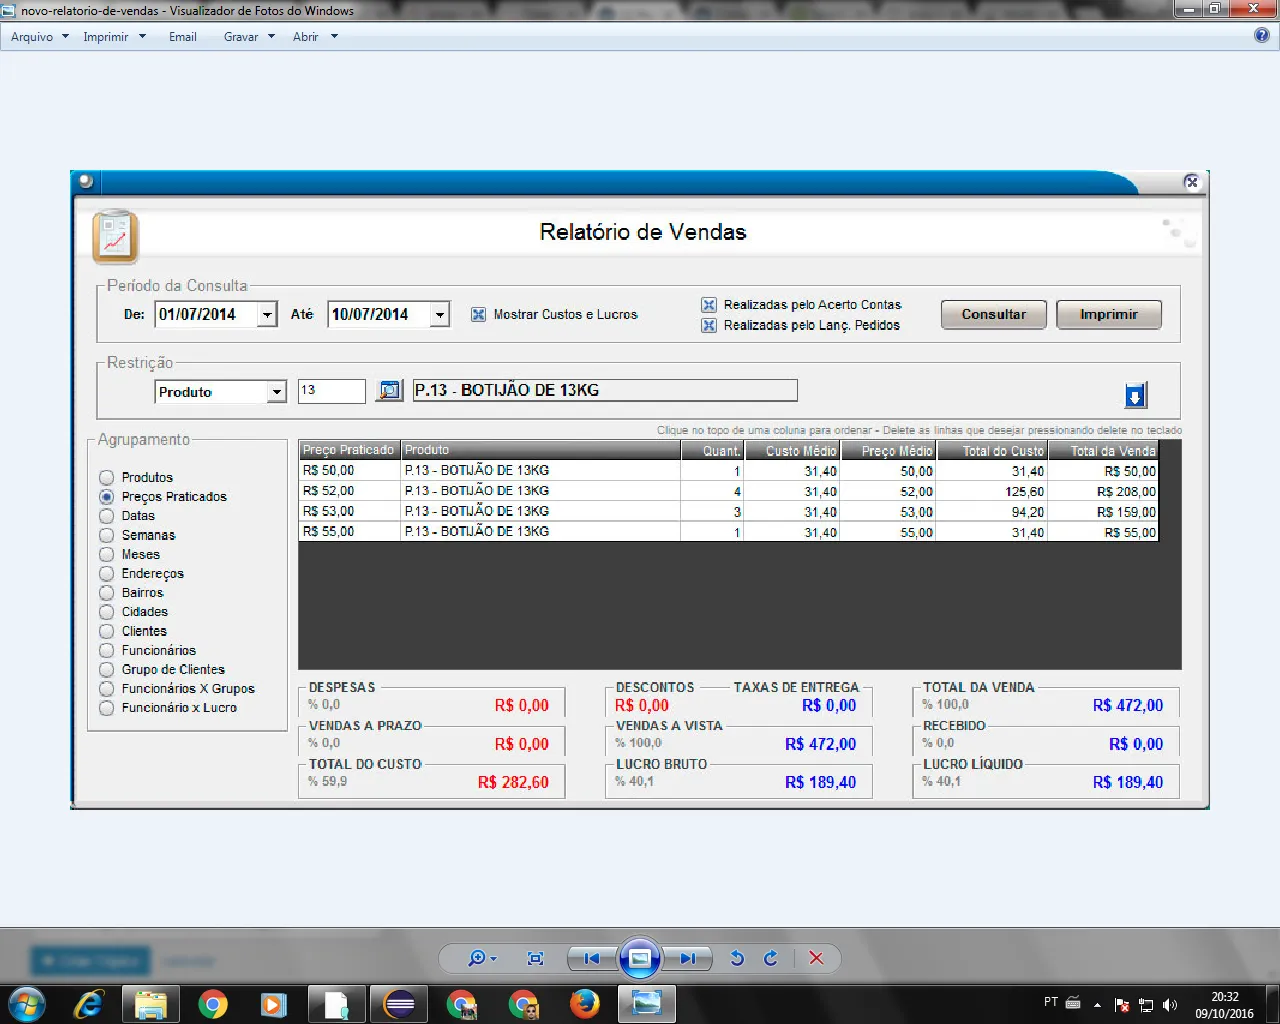Viewport: 1280px width, 1024px height.
Task: Rotate the image clockwise
Action: (771, 958)
